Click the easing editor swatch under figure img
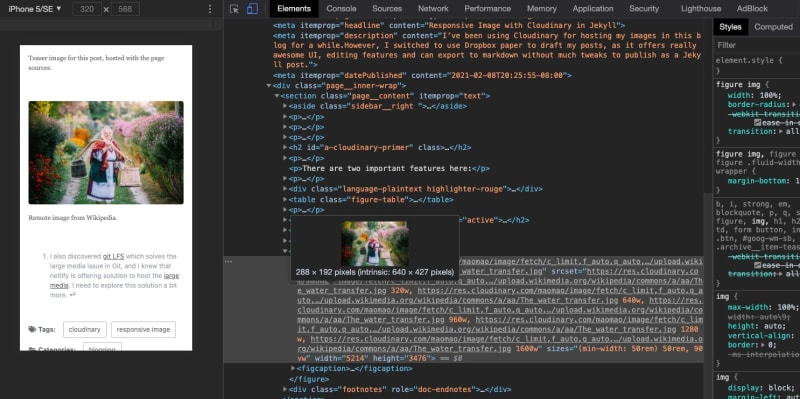 pyautogui.click(x=757, y=122)
